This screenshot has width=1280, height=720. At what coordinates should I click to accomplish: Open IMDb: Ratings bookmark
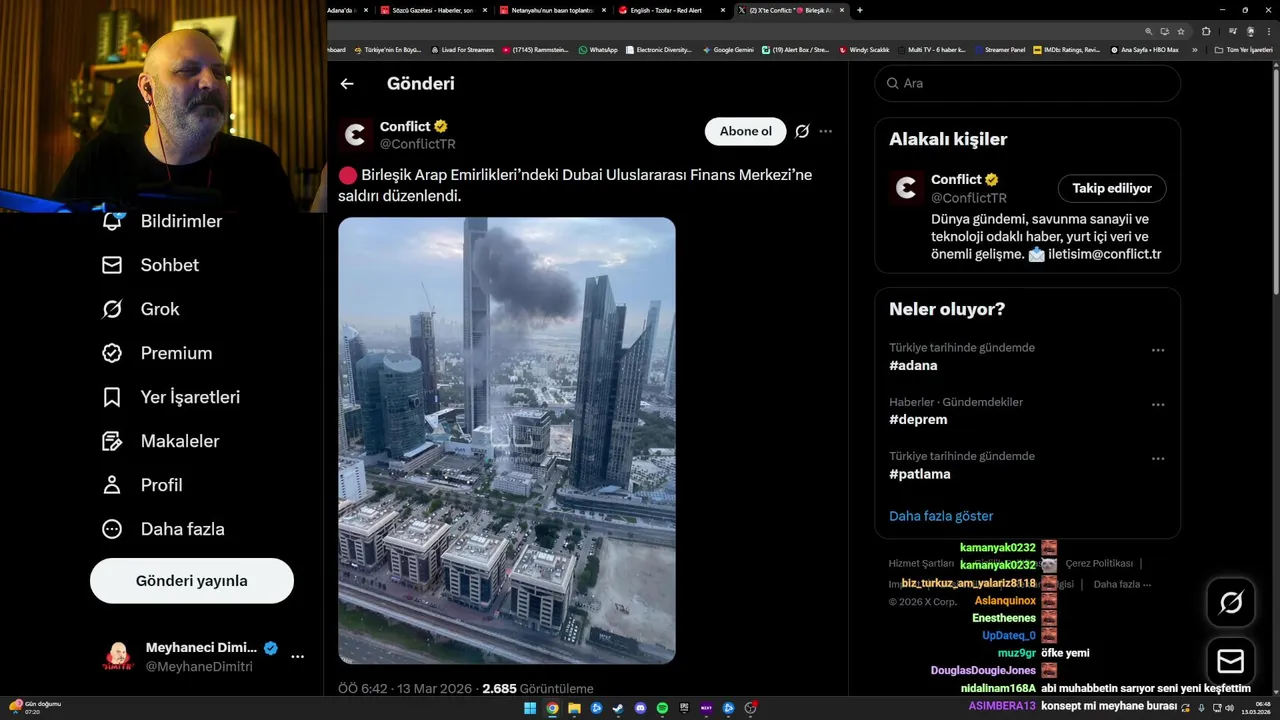click(1066, 50)
